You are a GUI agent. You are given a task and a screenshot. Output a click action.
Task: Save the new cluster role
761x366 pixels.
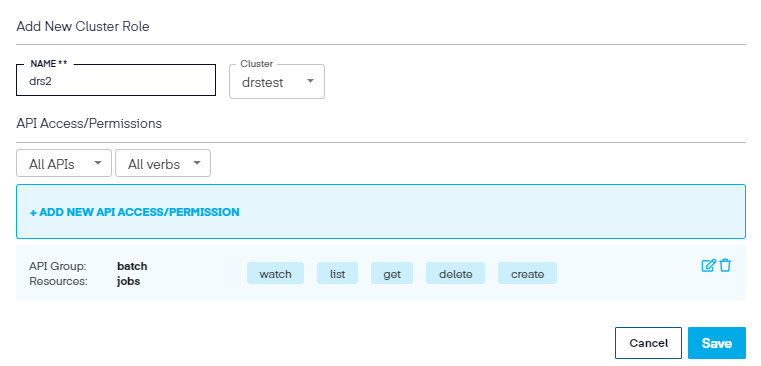point(716,343)
